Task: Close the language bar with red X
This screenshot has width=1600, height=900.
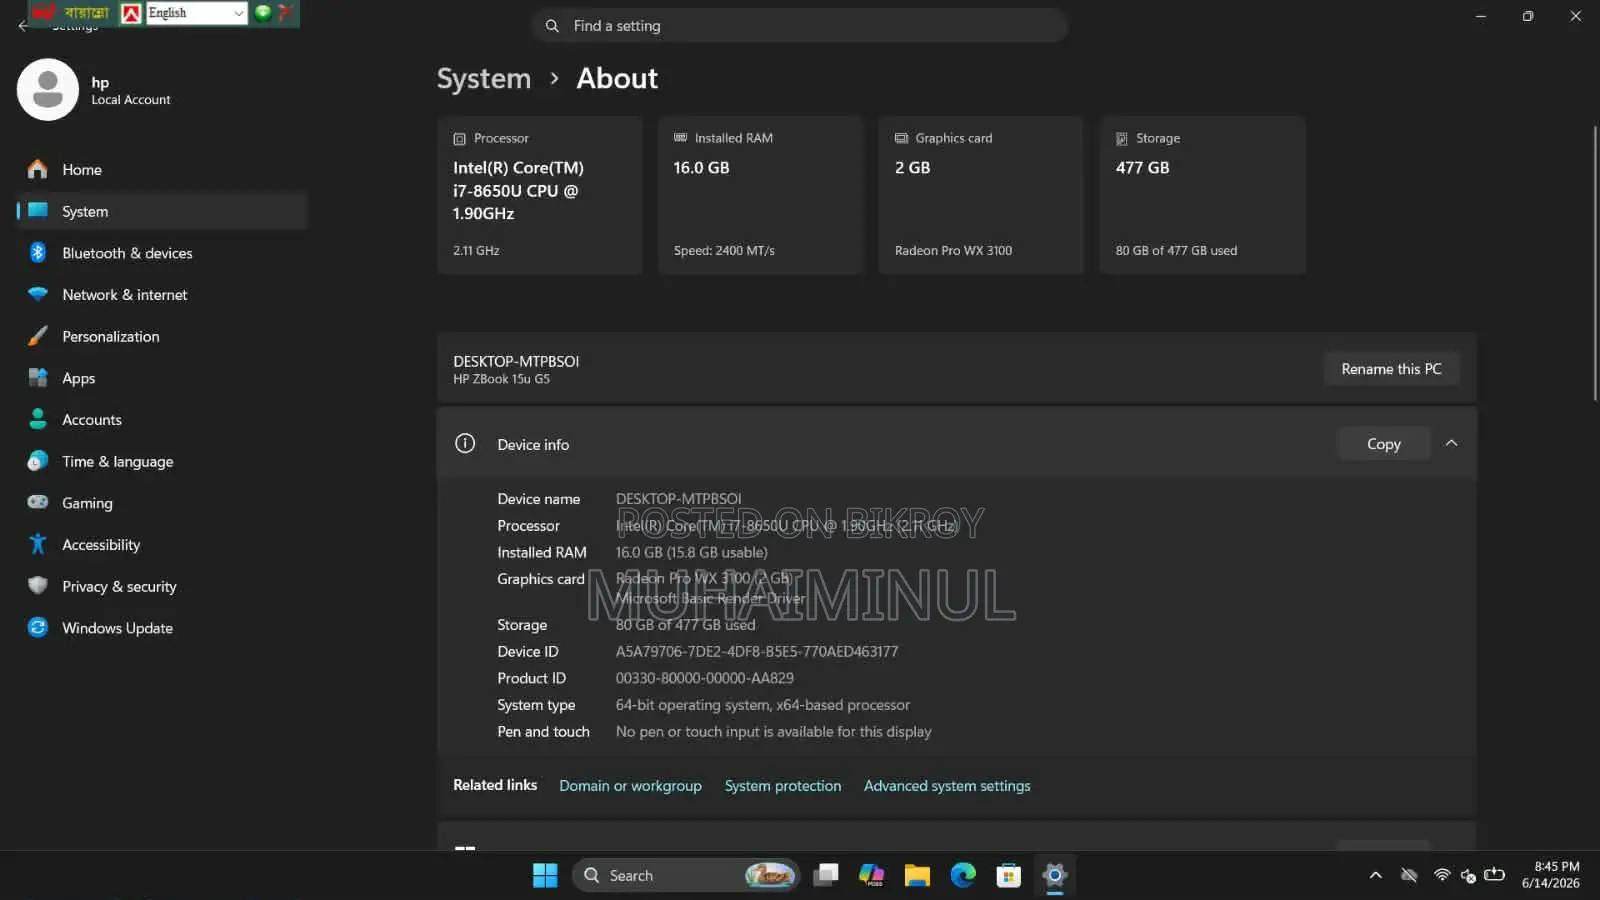Action: tap(285, 12)
